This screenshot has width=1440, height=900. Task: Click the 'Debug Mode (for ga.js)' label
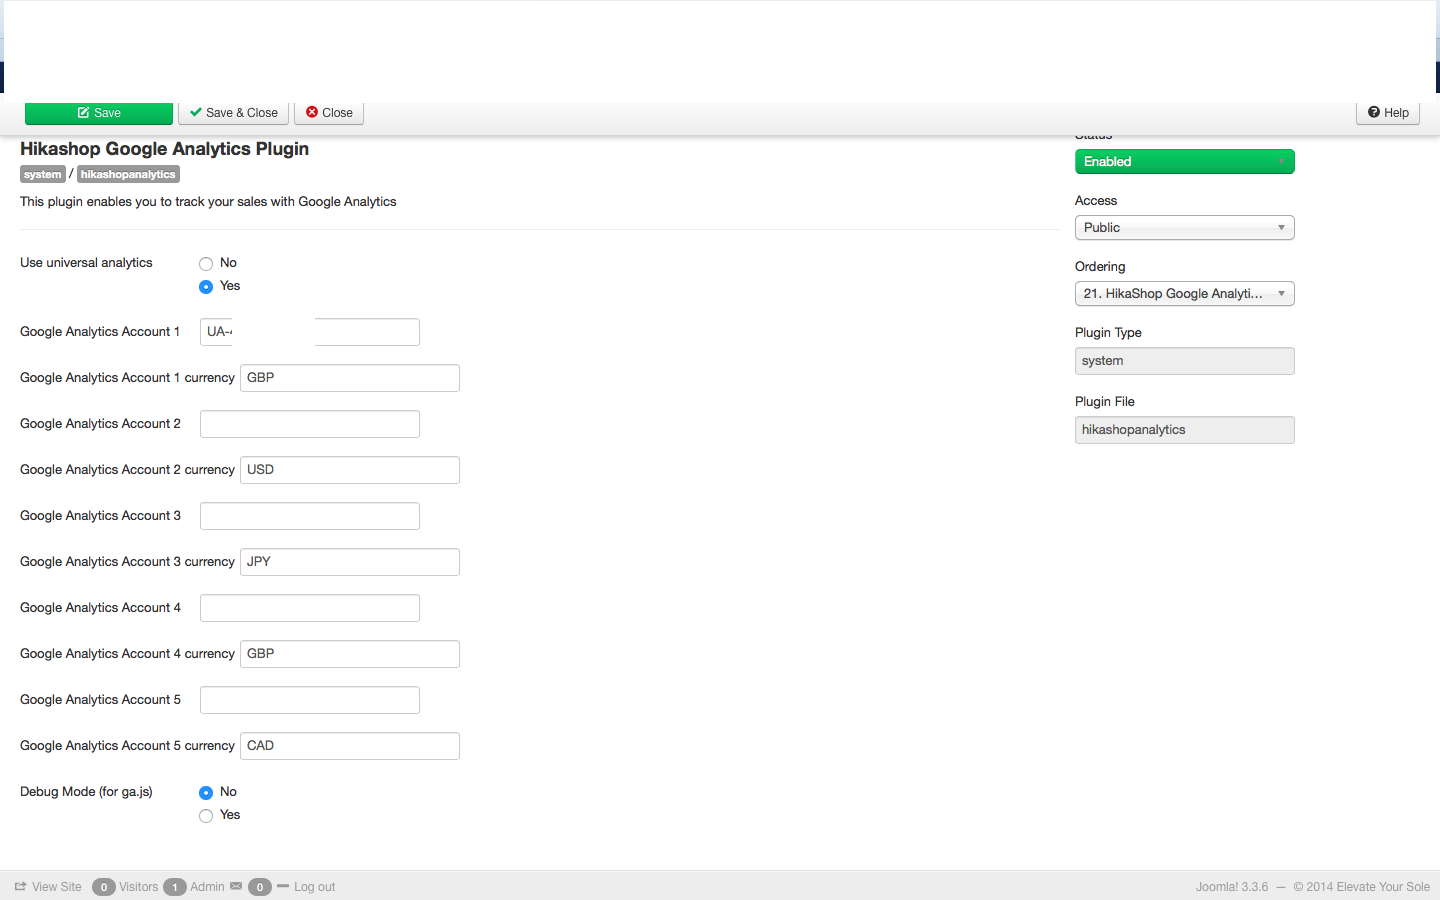[86, 792]
